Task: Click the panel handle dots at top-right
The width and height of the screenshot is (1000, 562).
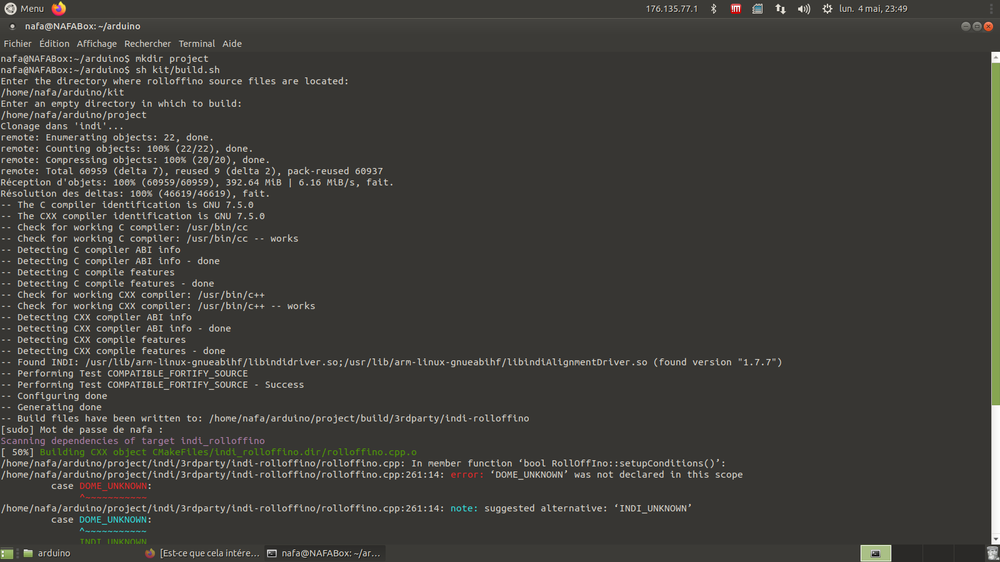Action: pos(992,8)
